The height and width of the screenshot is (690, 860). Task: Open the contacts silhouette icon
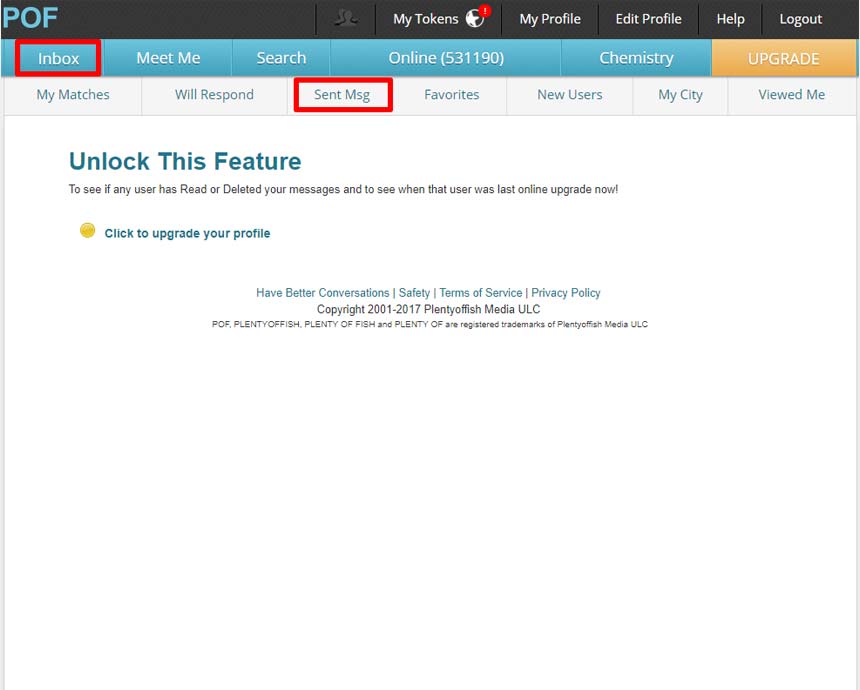point(346,19)
